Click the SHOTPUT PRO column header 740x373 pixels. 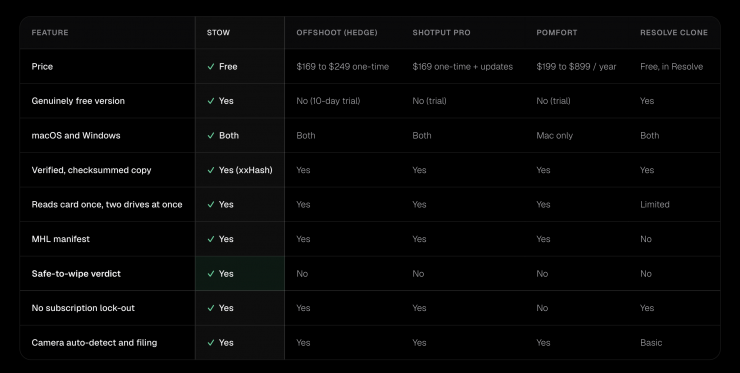[x=441, y=33]
